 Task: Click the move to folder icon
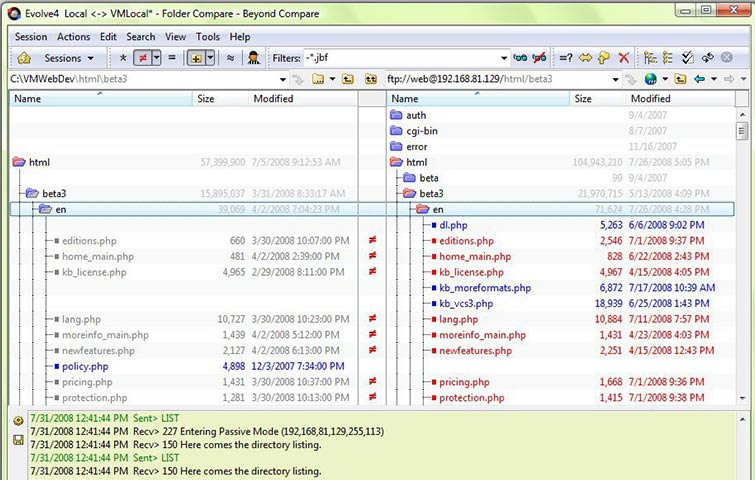pyautogui.click(x=604, y=58)
